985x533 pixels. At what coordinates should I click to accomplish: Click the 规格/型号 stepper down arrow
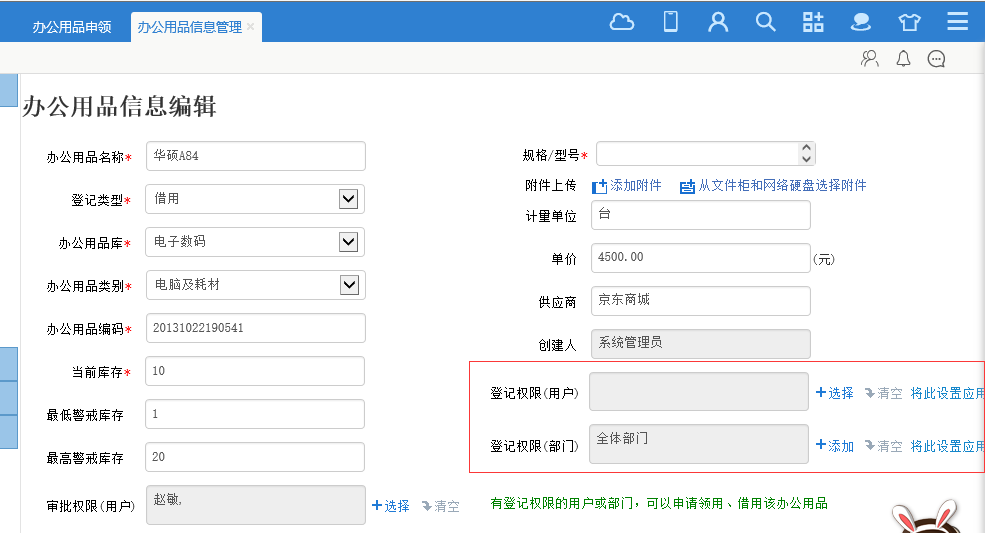tap(806, 159)
